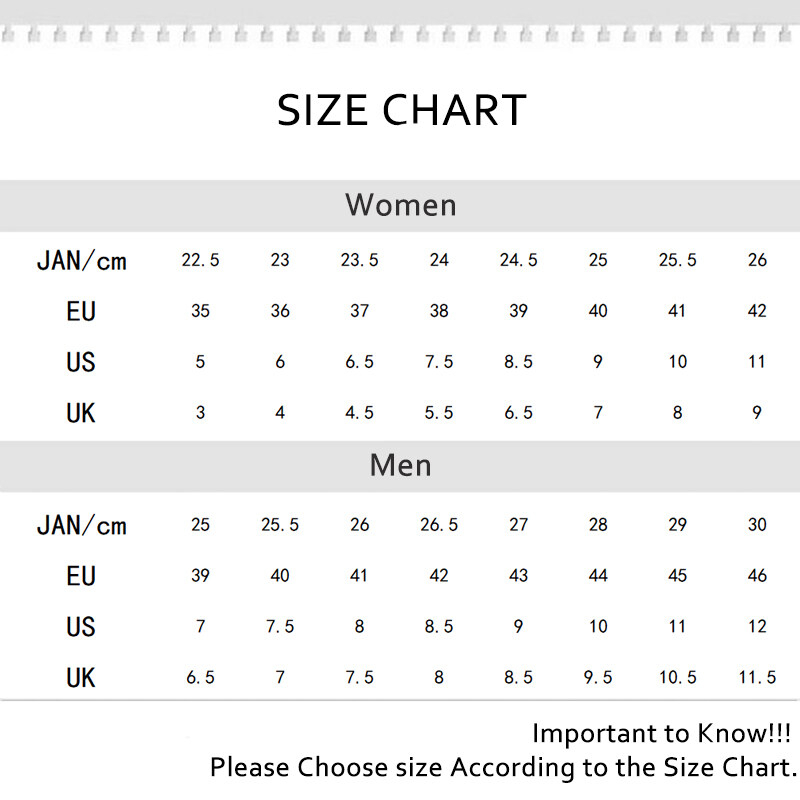Click the US row label under Men

(x=81, y=627)
